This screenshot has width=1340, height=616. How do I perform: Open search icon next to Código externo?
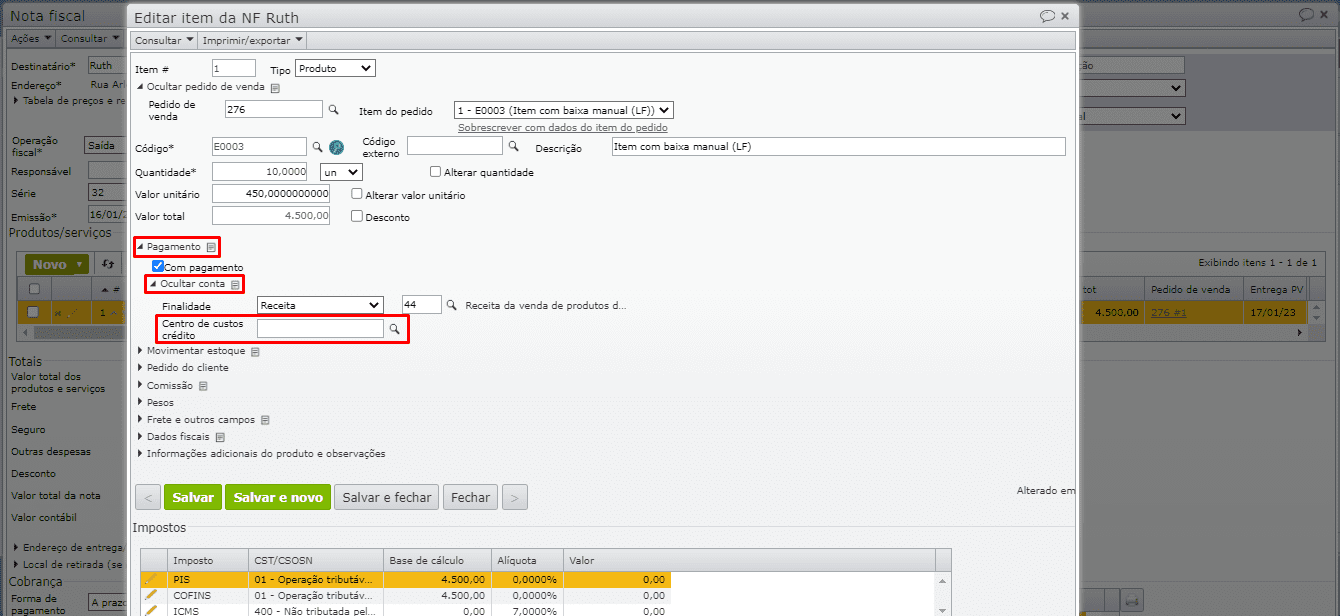pyautogui.click(x=514, y=147)
